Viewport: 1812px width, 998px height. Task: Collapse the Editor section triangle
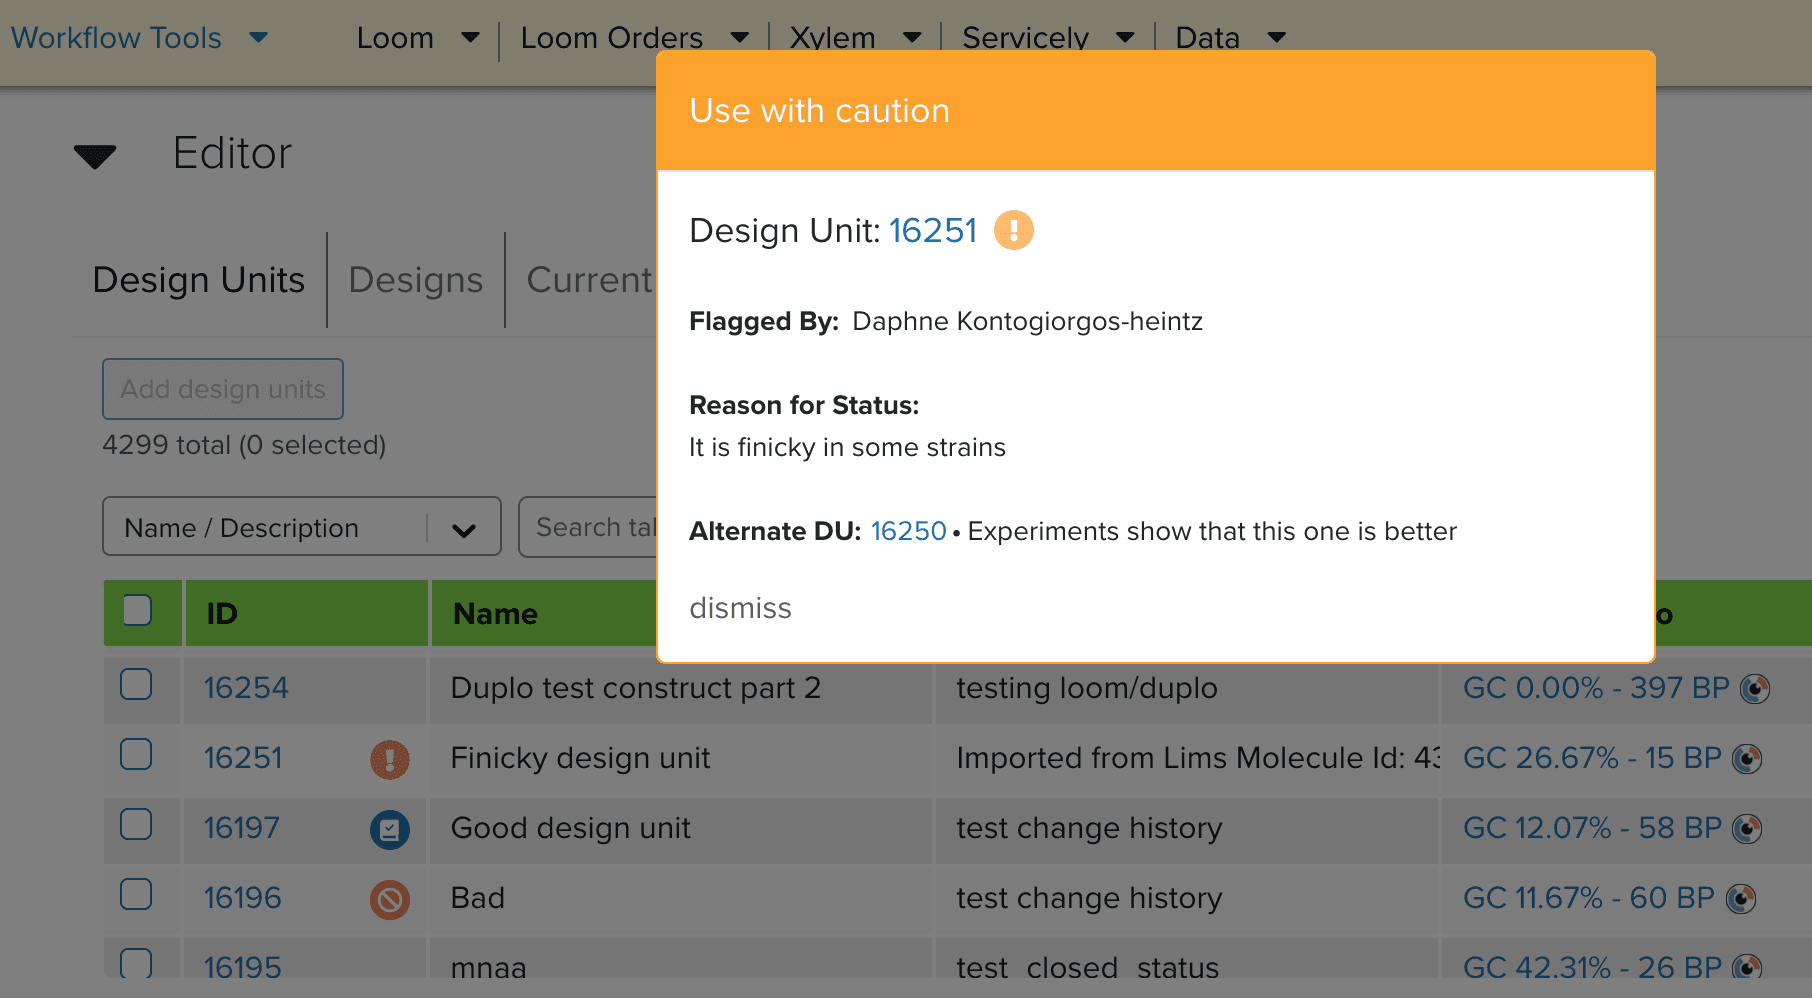point(95,155)
